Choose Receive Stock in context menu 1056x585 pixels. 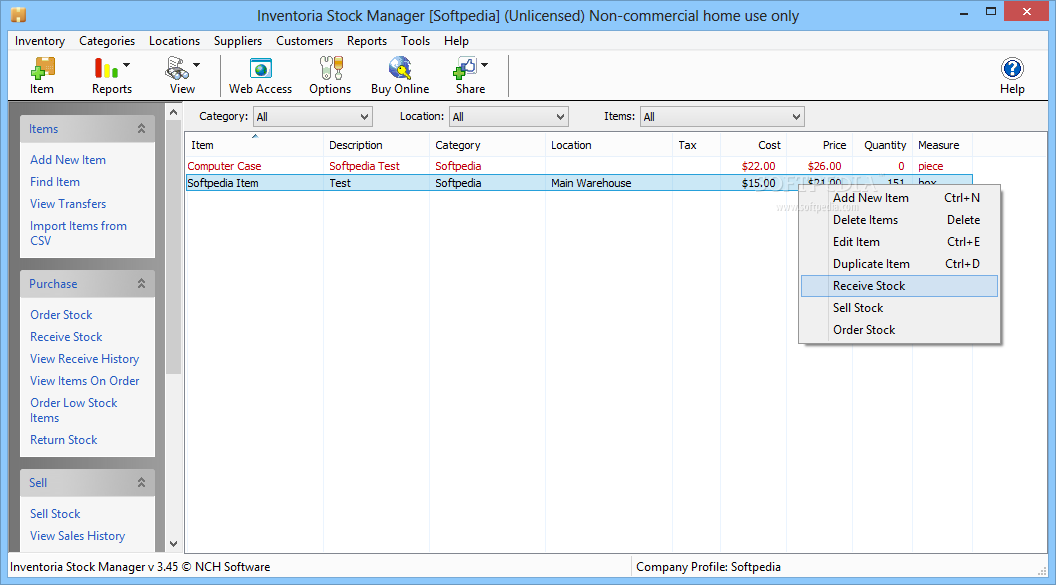point(899,285)
